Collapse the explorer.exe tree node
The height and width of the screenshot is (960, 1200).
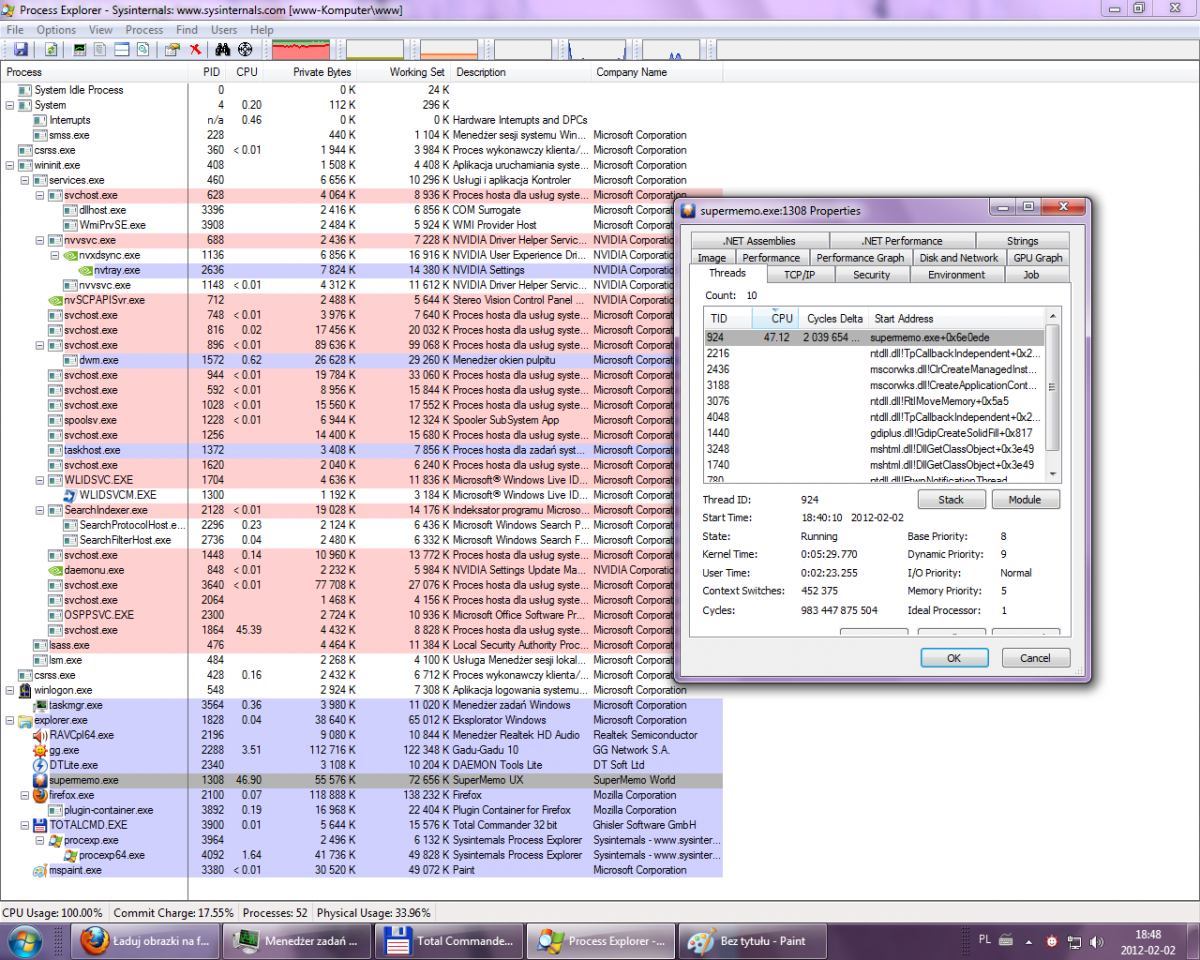tap(10, 720)
